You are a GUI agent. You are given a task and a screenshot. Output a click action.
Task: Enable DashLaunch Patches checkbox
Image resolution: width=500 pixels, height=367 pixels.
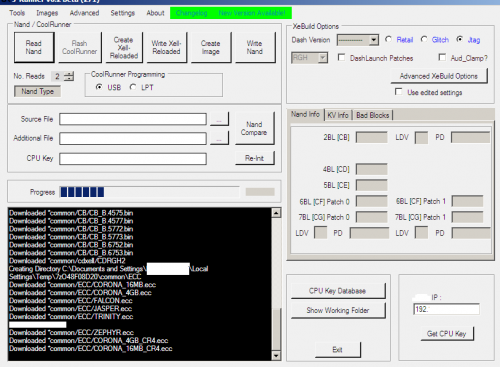pyautogui.click(x=341, y=58)
